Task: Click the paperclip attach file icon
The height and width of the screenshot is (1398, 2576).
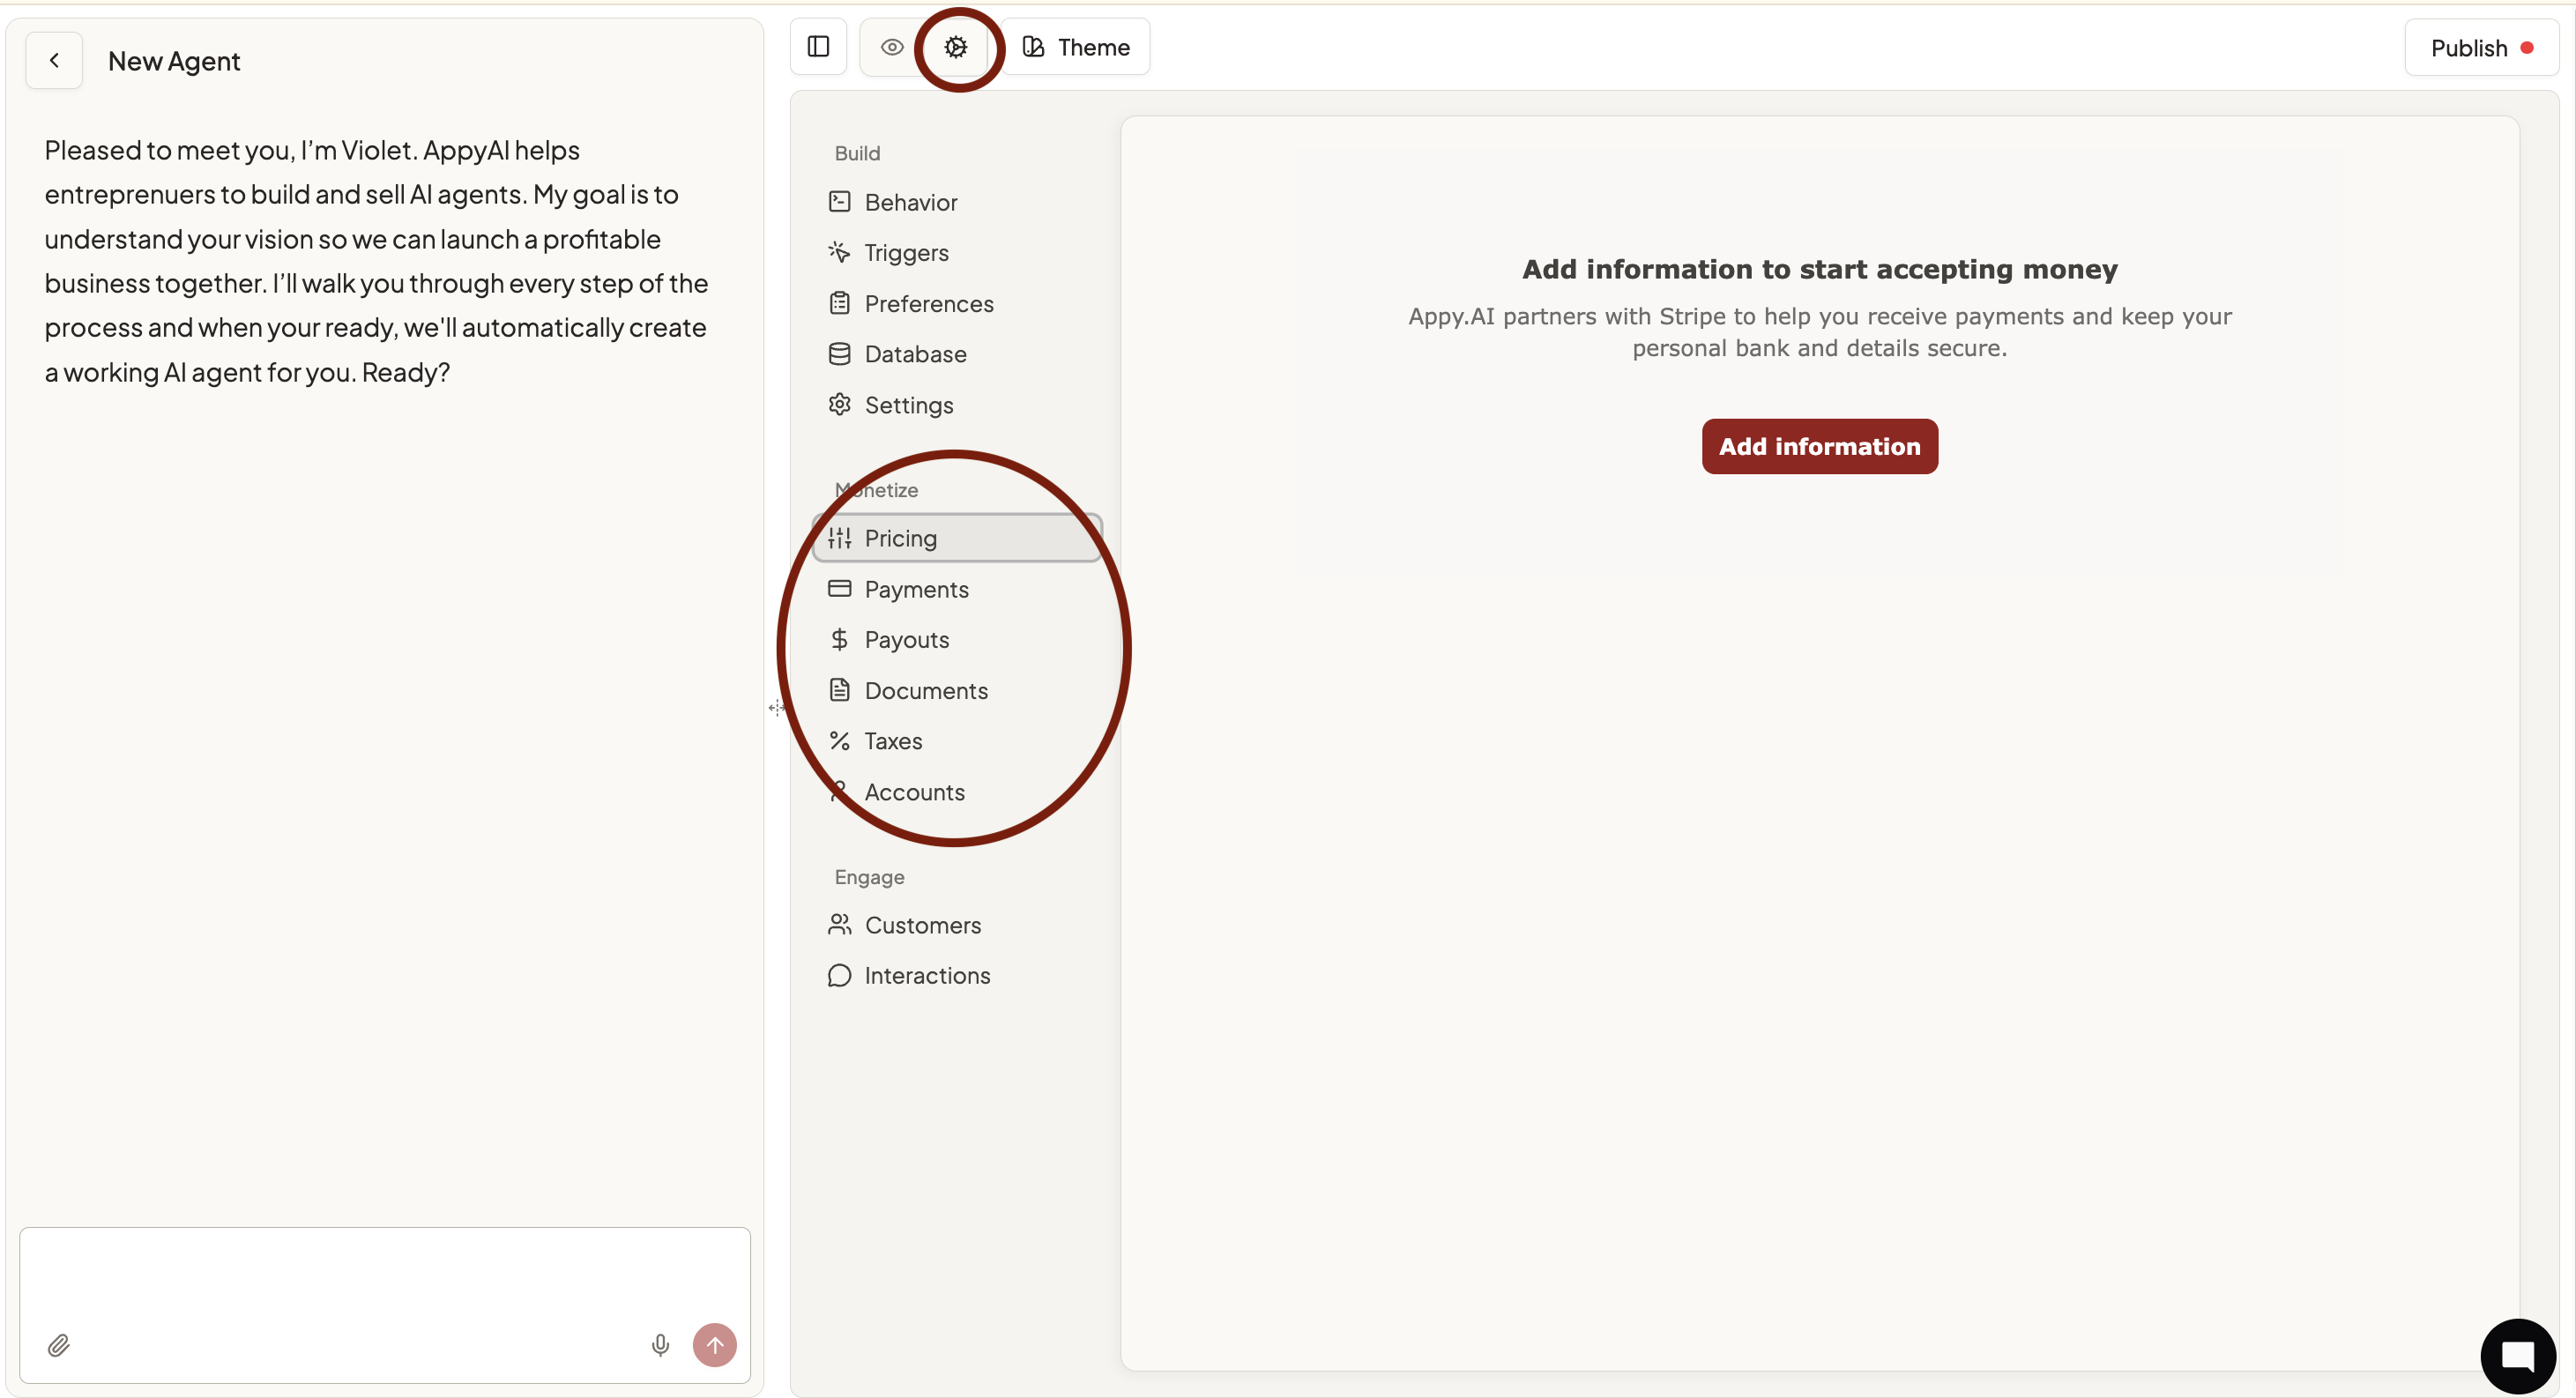Action: [x=59, y=1345]
